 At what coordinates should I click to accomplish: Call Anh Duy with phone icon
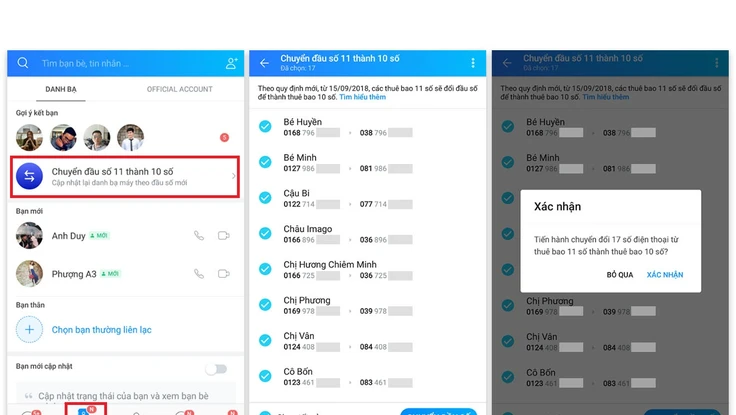click(x=199, y=235)
